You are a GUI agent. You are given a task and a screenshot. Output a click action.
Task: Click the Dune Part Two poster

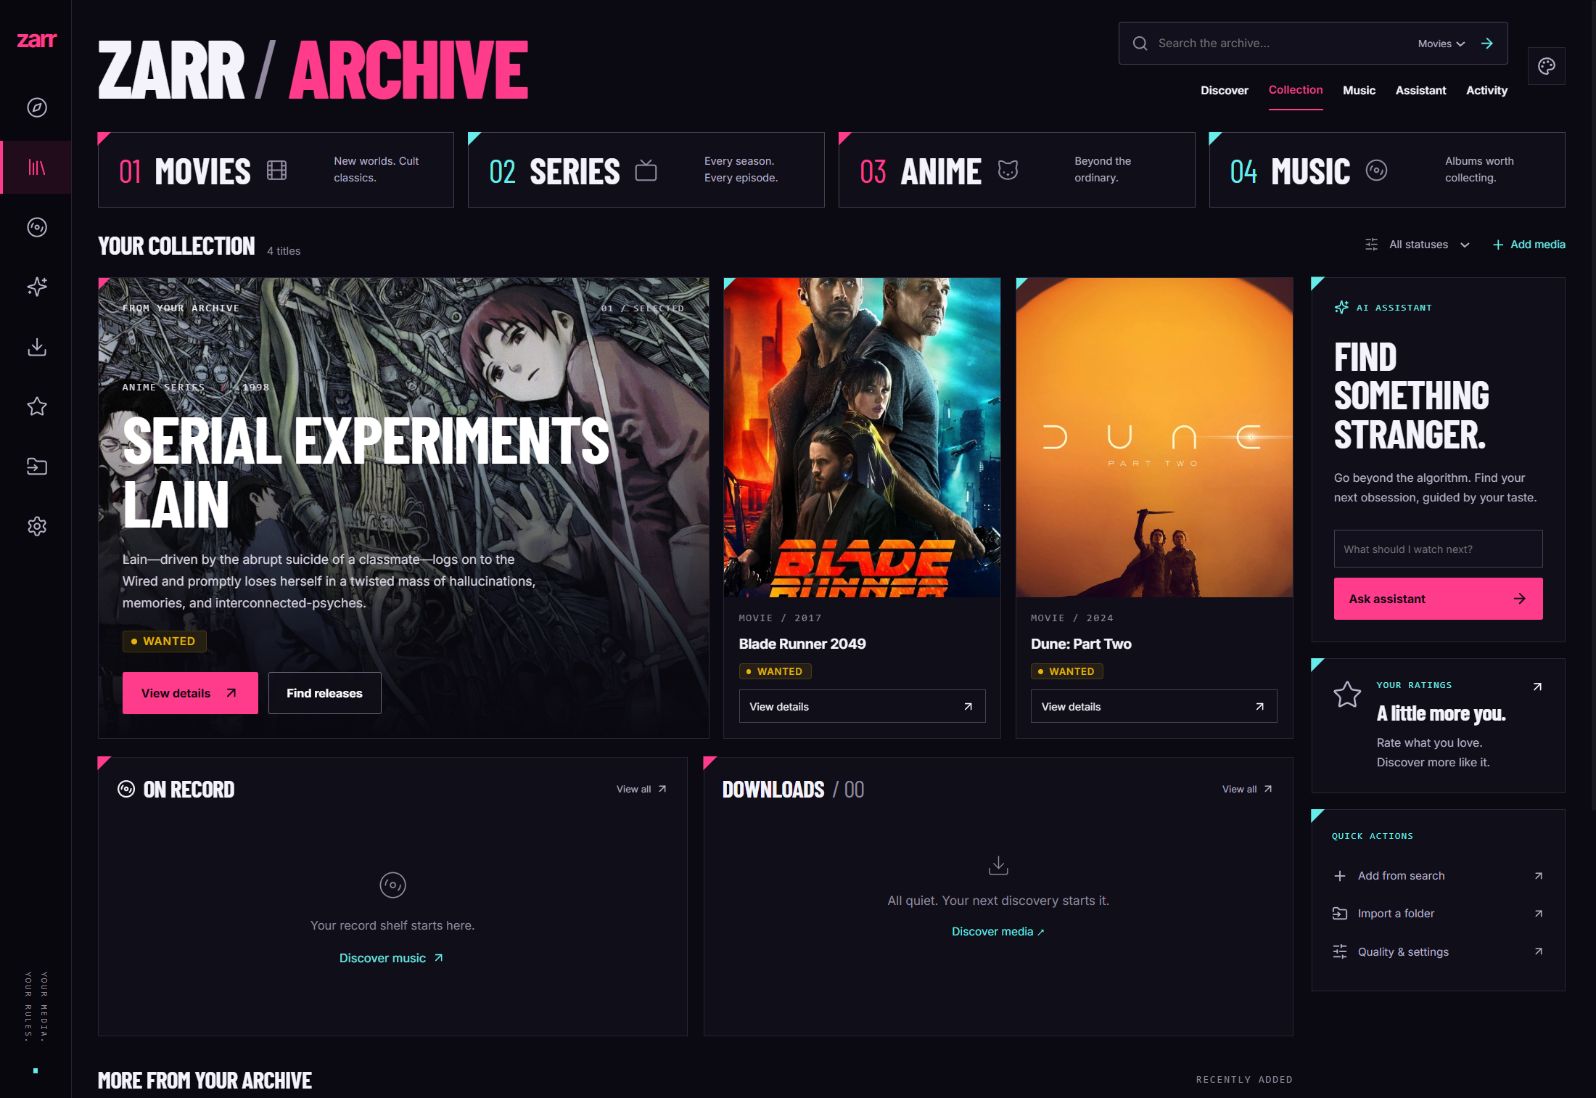pos(1154,437)
